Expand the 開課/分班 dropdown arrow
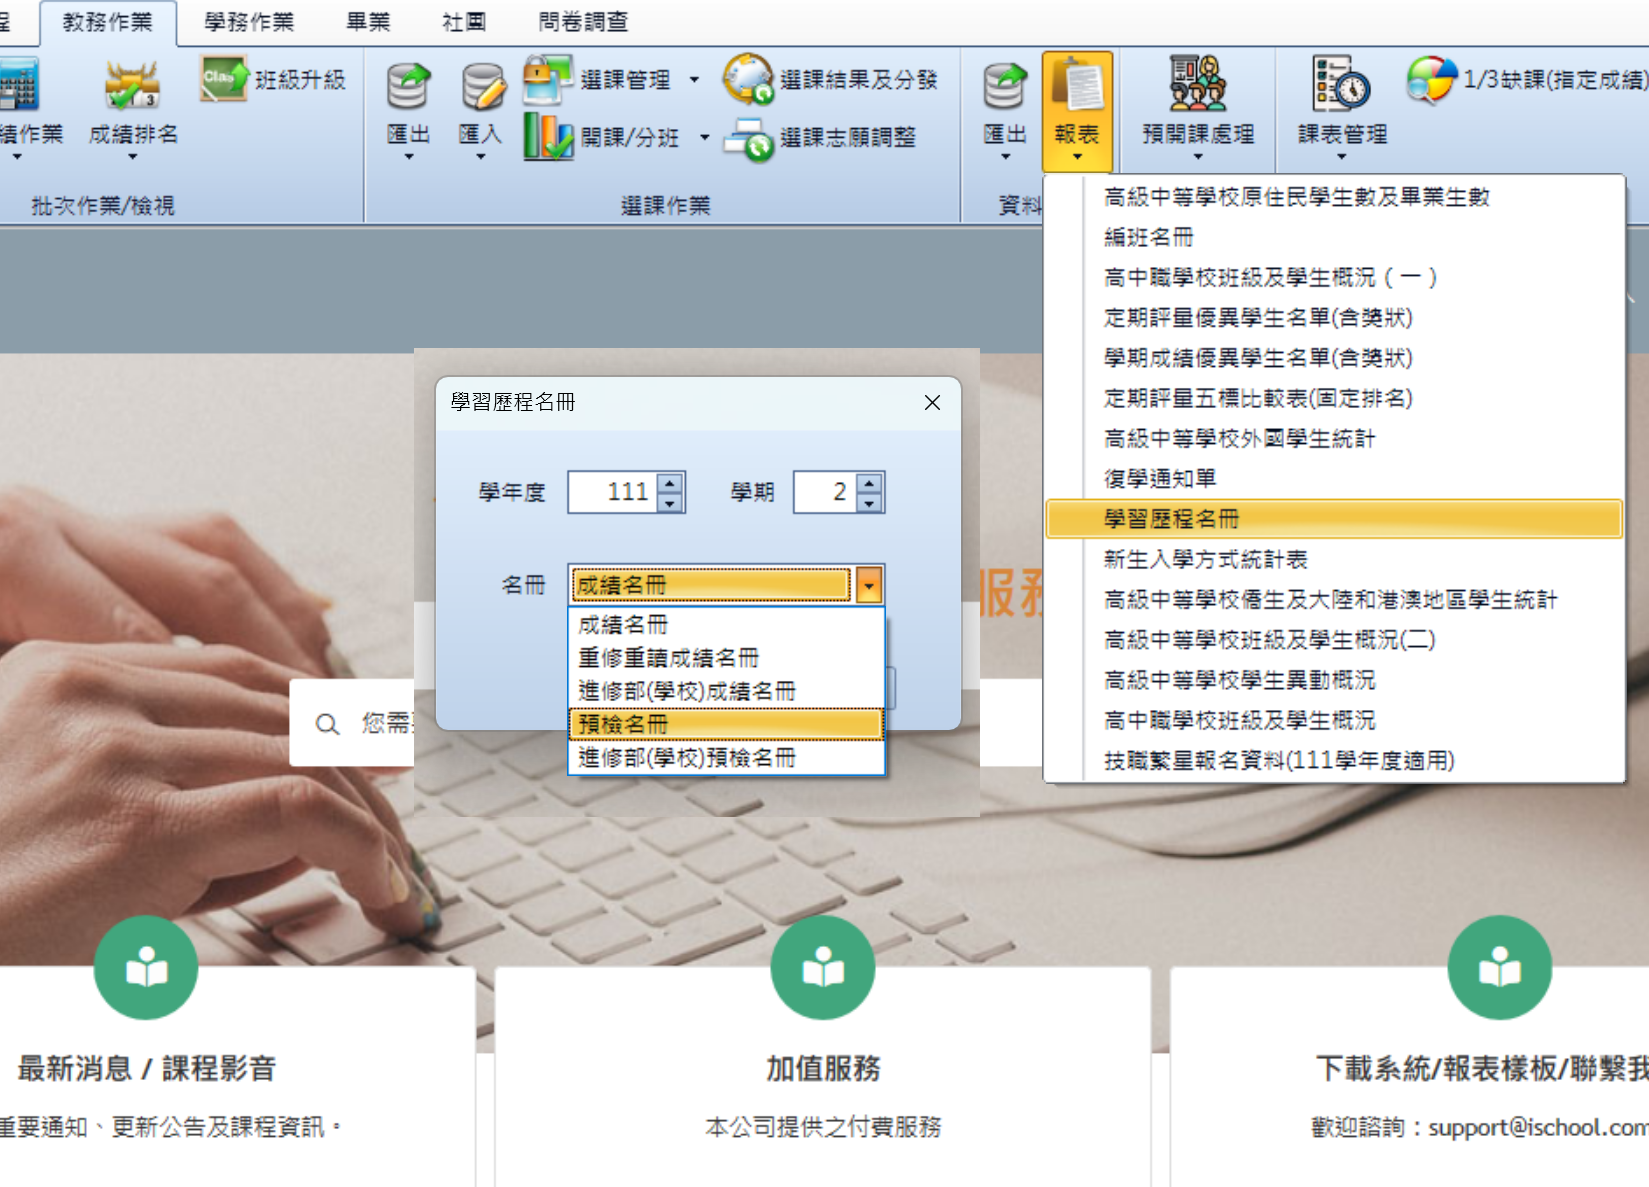Image resolution: width=1649 pixels, height=1187 pixels. pos(704,137)
